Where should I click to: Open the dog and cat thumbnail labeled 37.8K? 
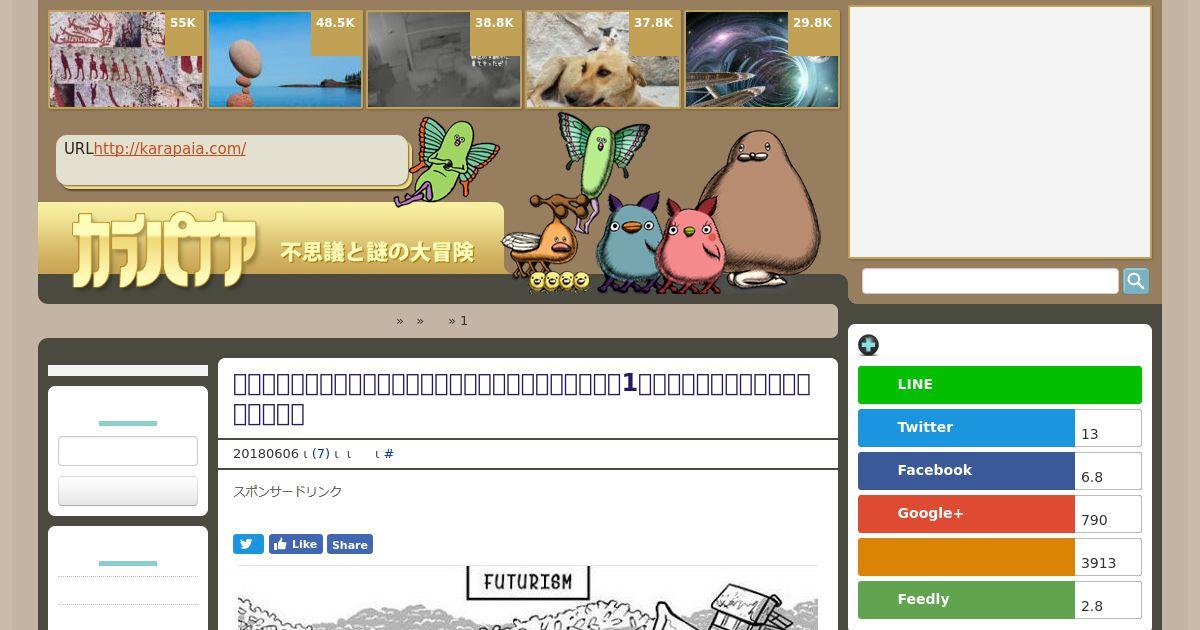[x=603, y=59]
